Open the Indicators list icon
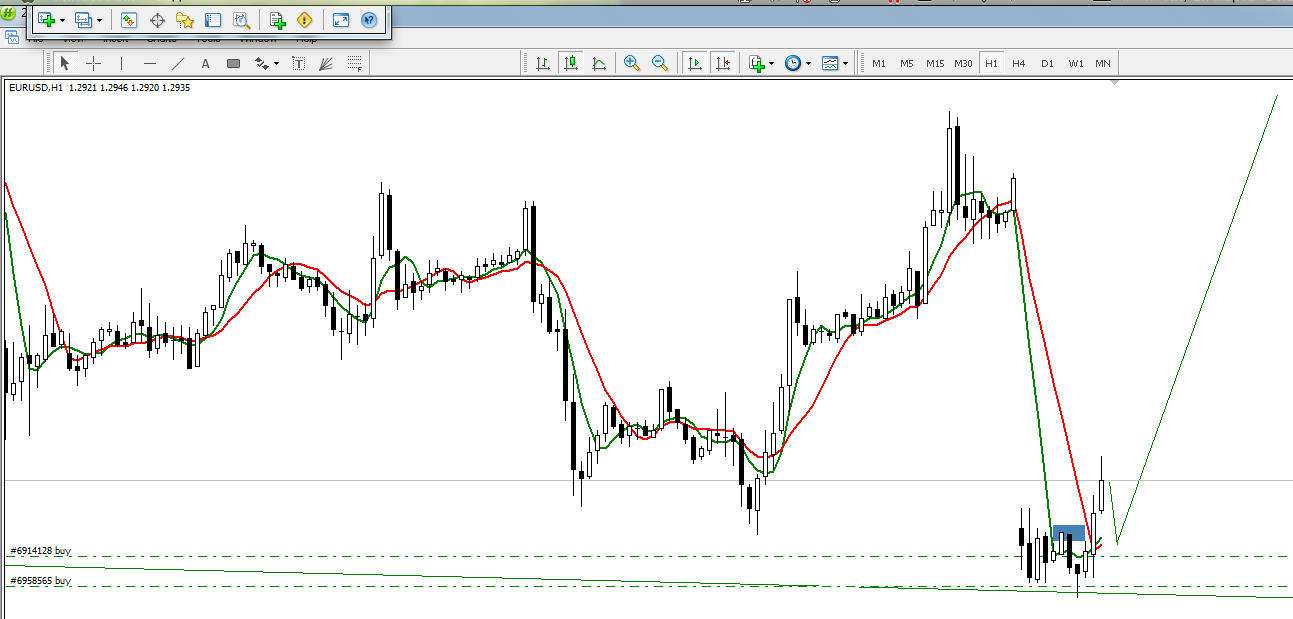The image size is (1293, 619). tap(757, 63)
